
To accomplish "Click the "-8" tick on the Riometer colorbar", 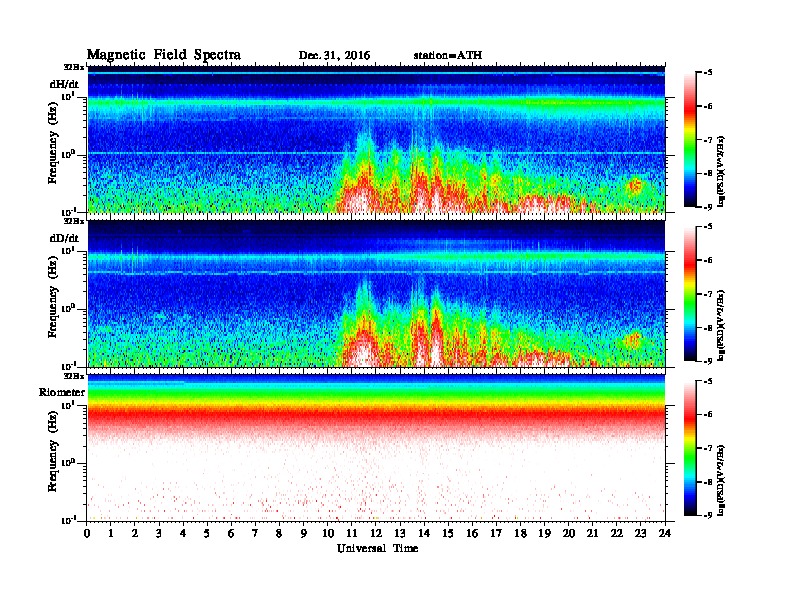I will pos(708,482).
